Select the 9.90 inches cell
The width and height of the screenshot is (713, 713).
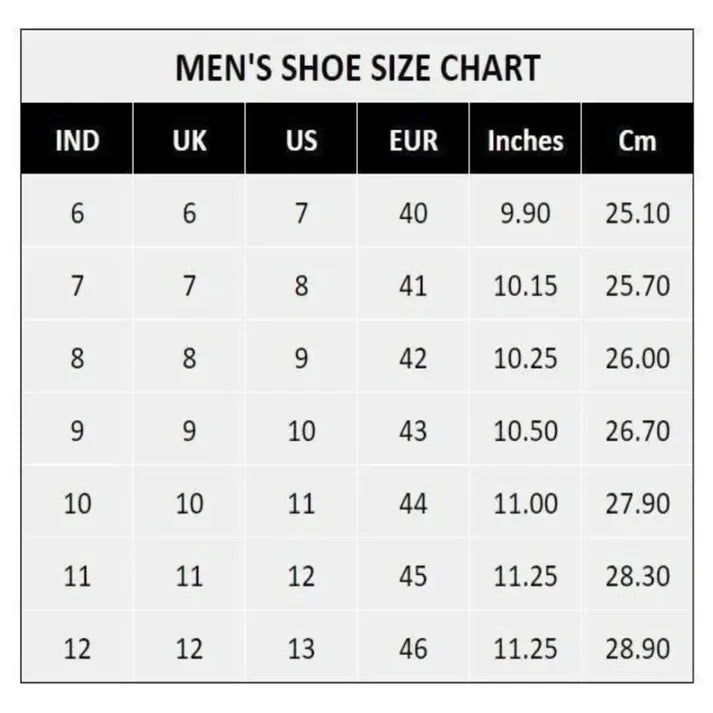525,213
